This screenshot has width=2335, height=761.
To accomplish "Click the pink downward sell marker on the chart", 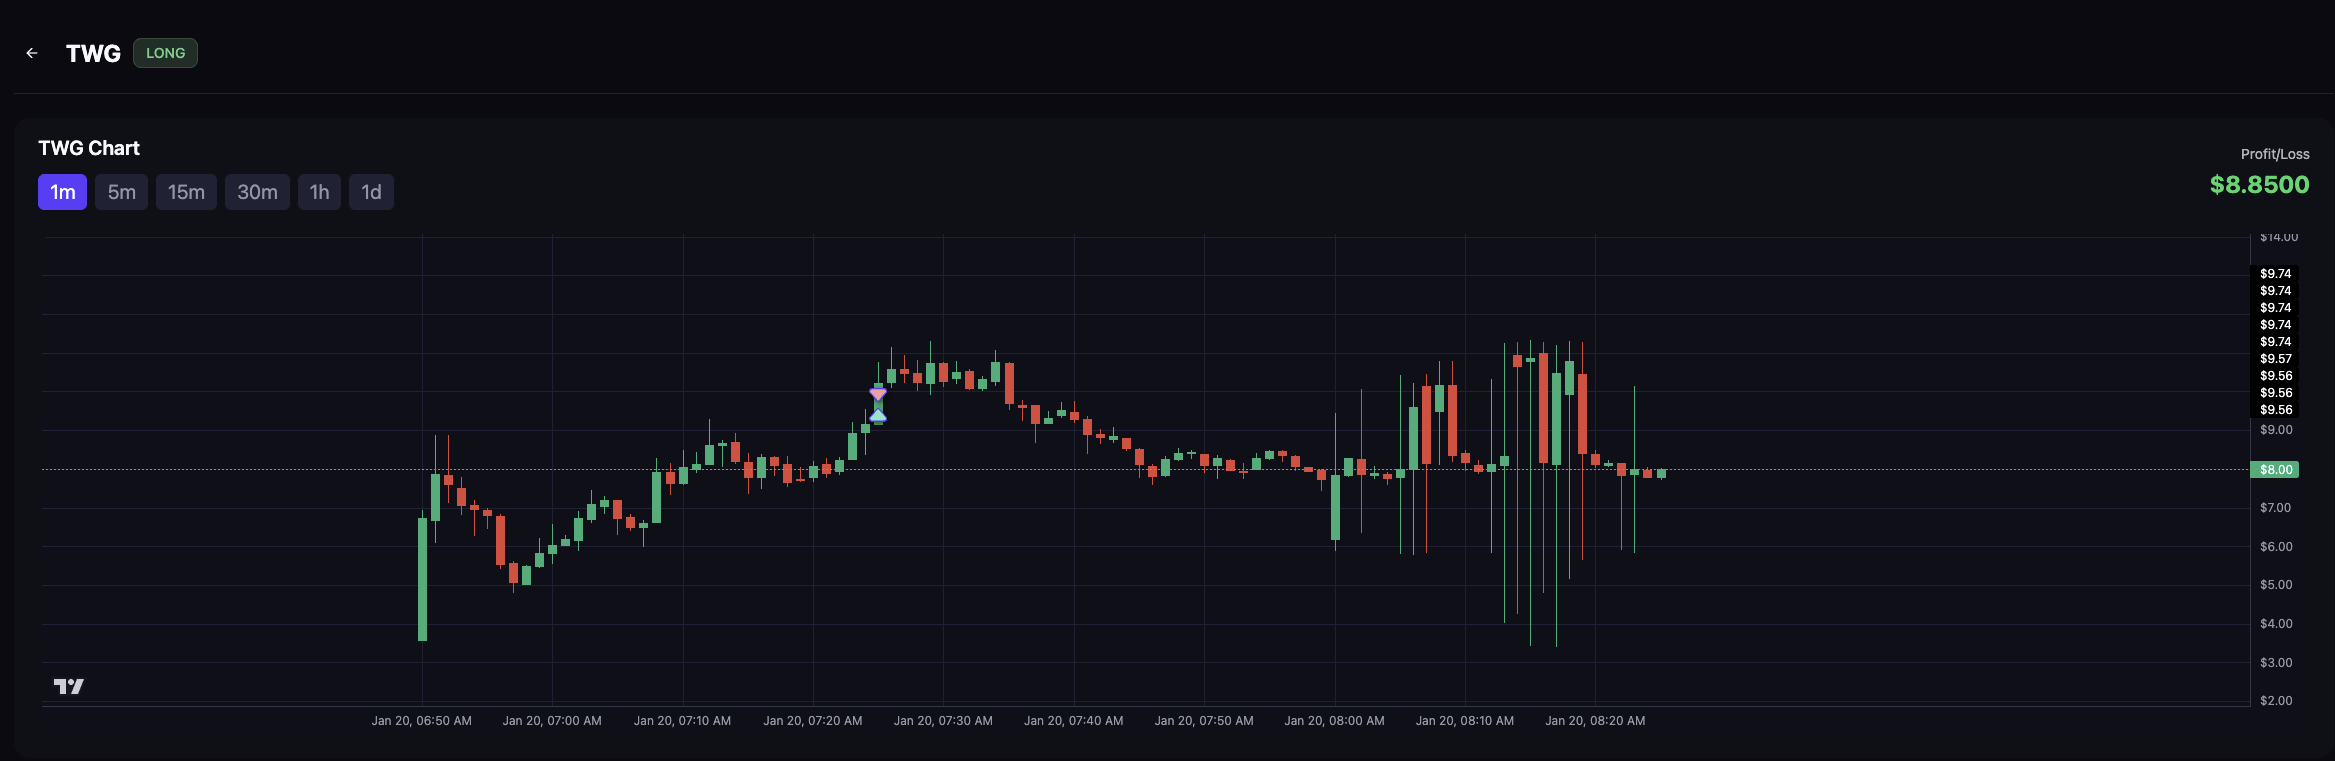I will coord(878,394).
